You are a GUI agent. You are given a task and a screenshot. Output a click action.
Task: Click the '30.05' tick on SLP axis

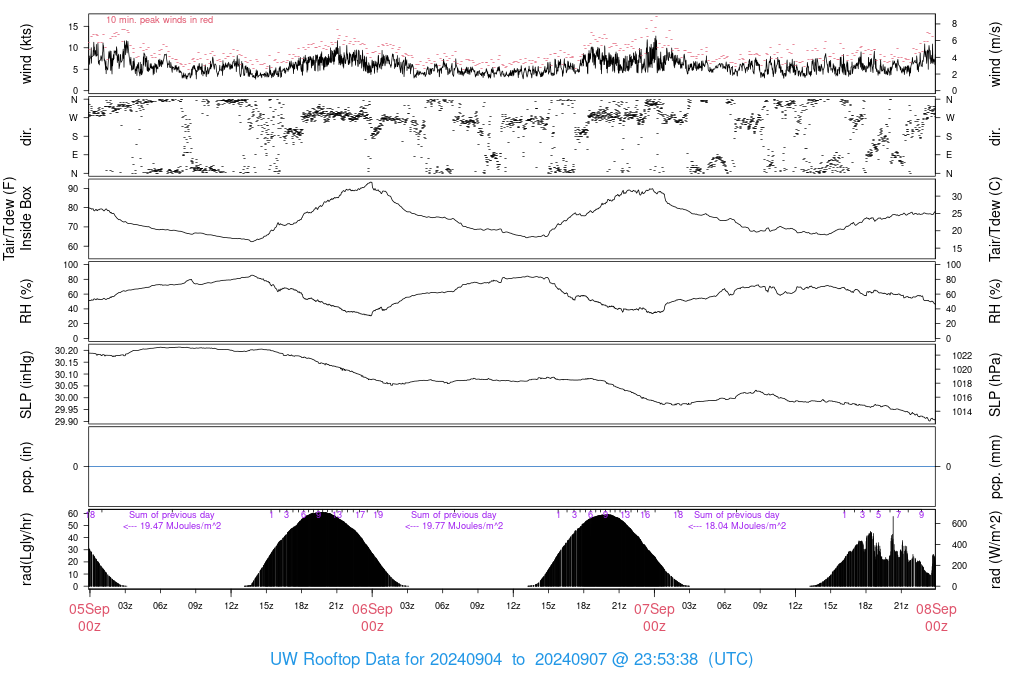coord(67,386)
